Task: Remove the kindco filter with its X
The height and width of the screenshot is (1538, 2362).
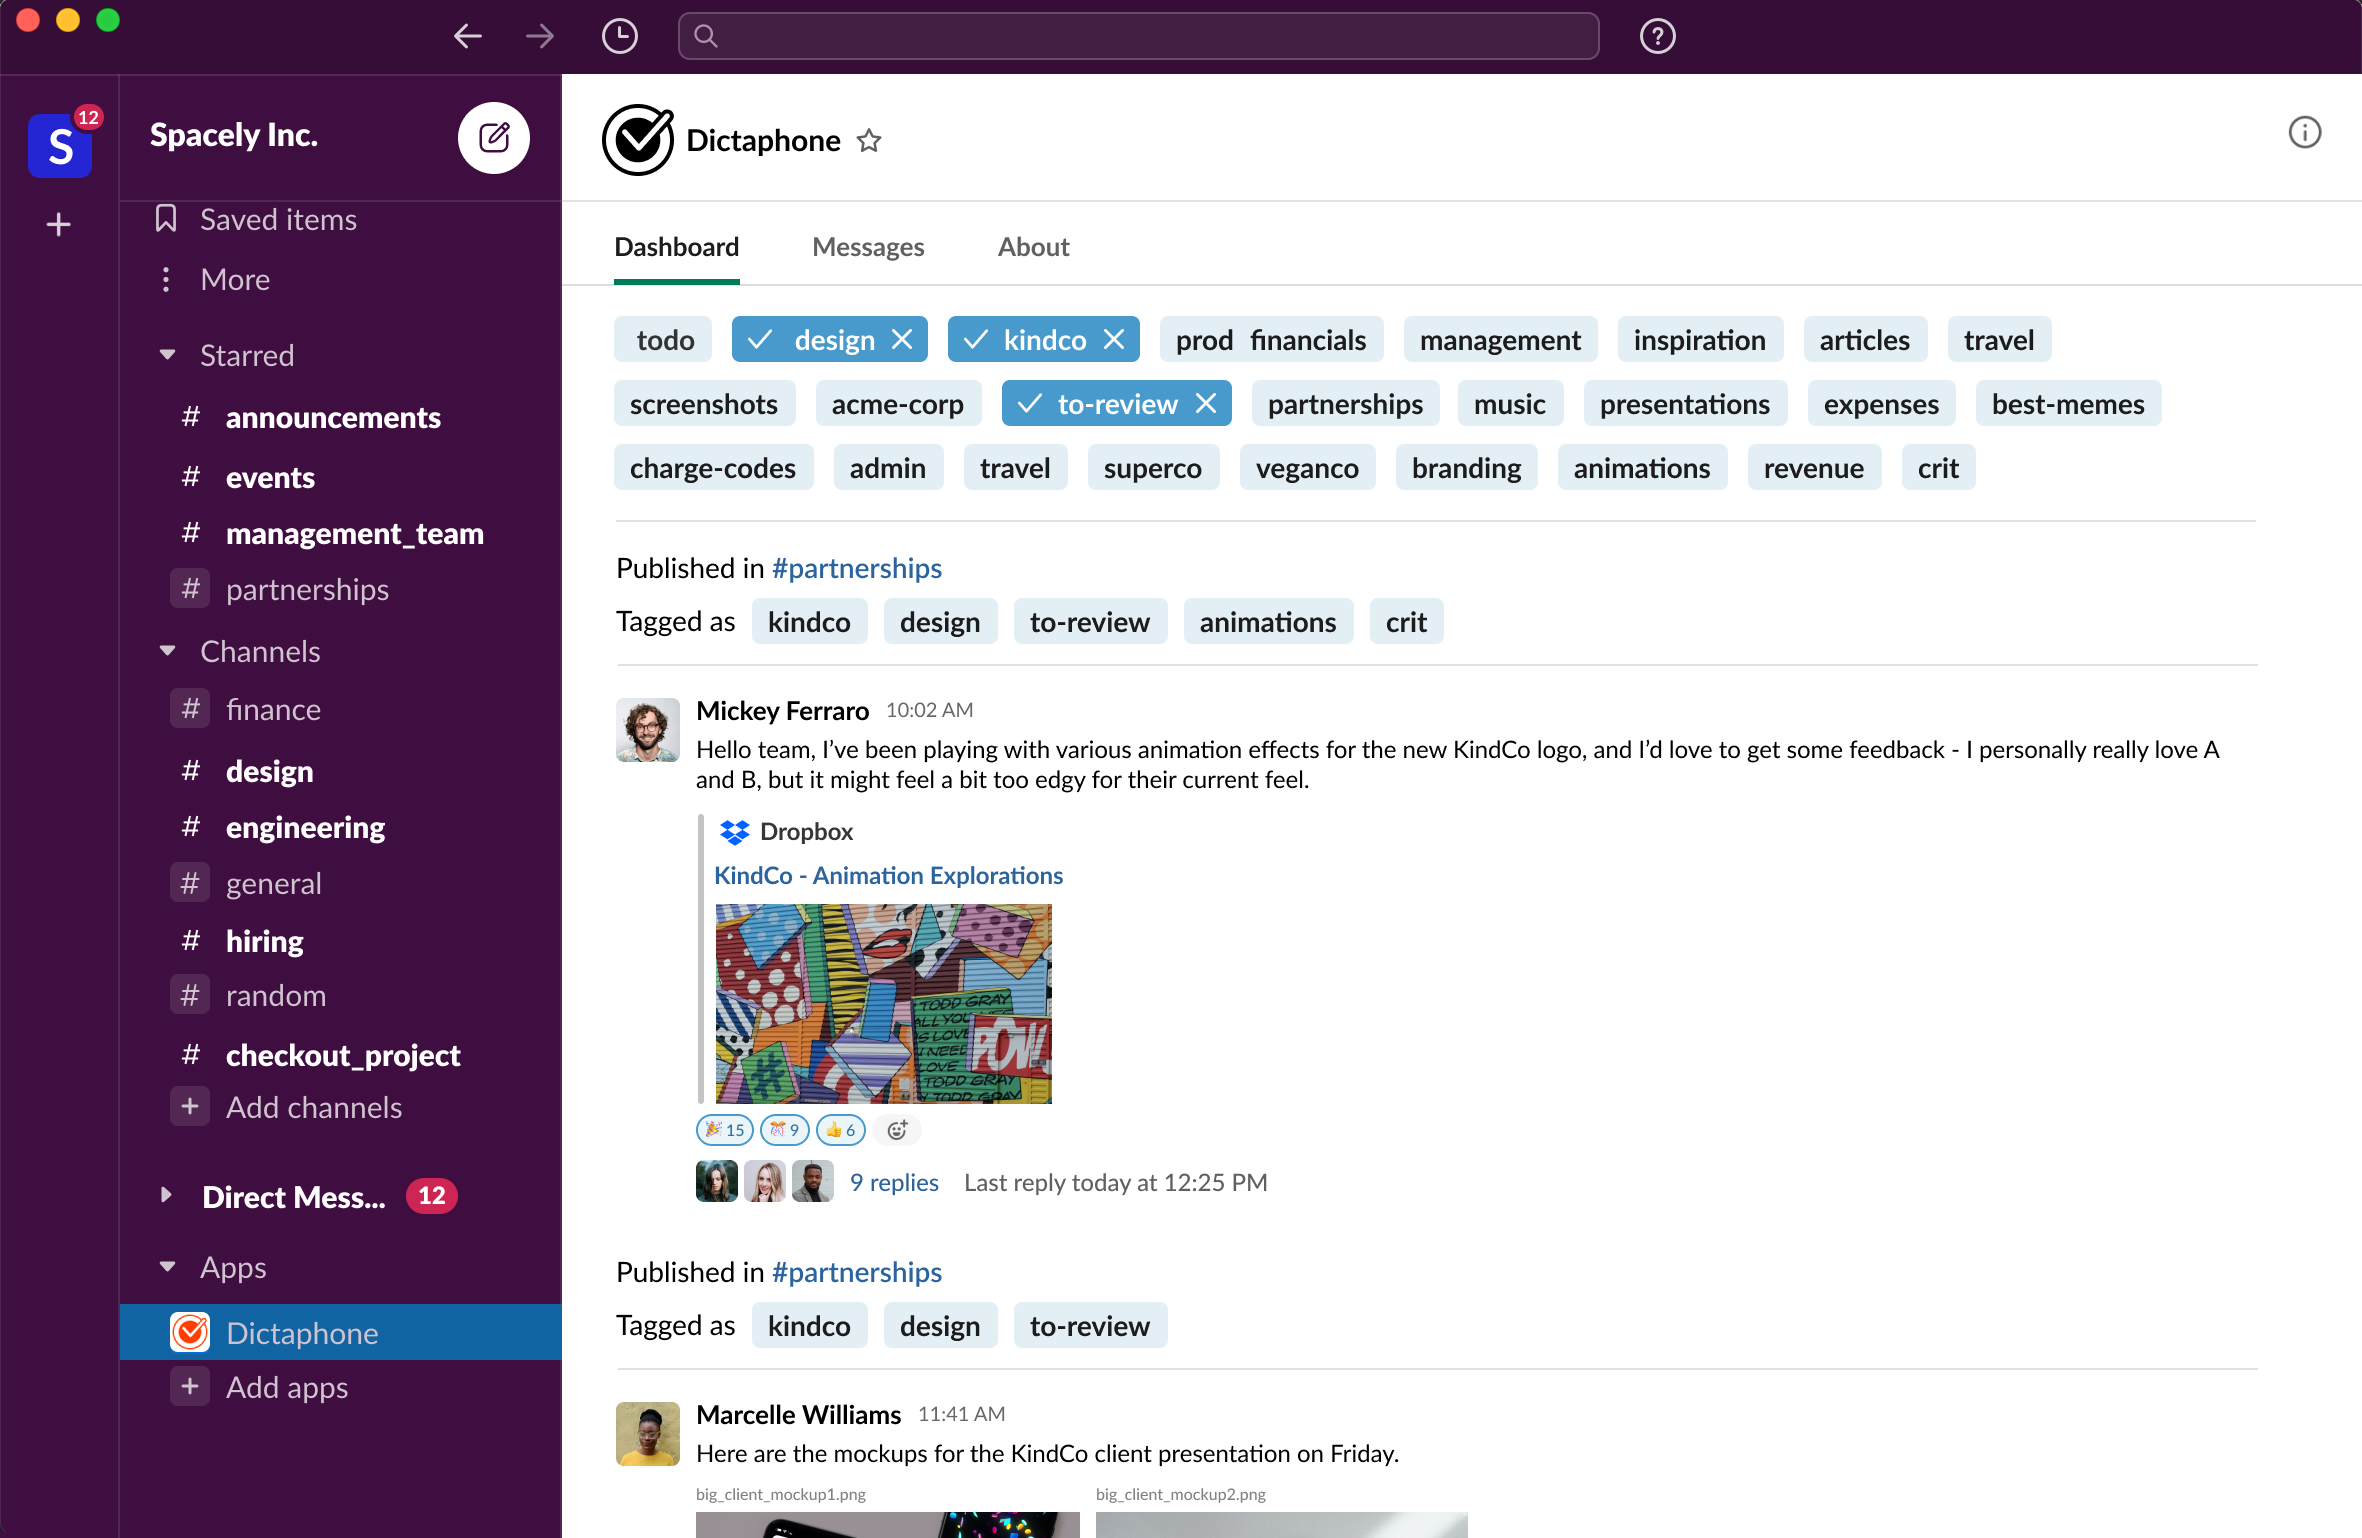Action: click(x=1114, y=340)
